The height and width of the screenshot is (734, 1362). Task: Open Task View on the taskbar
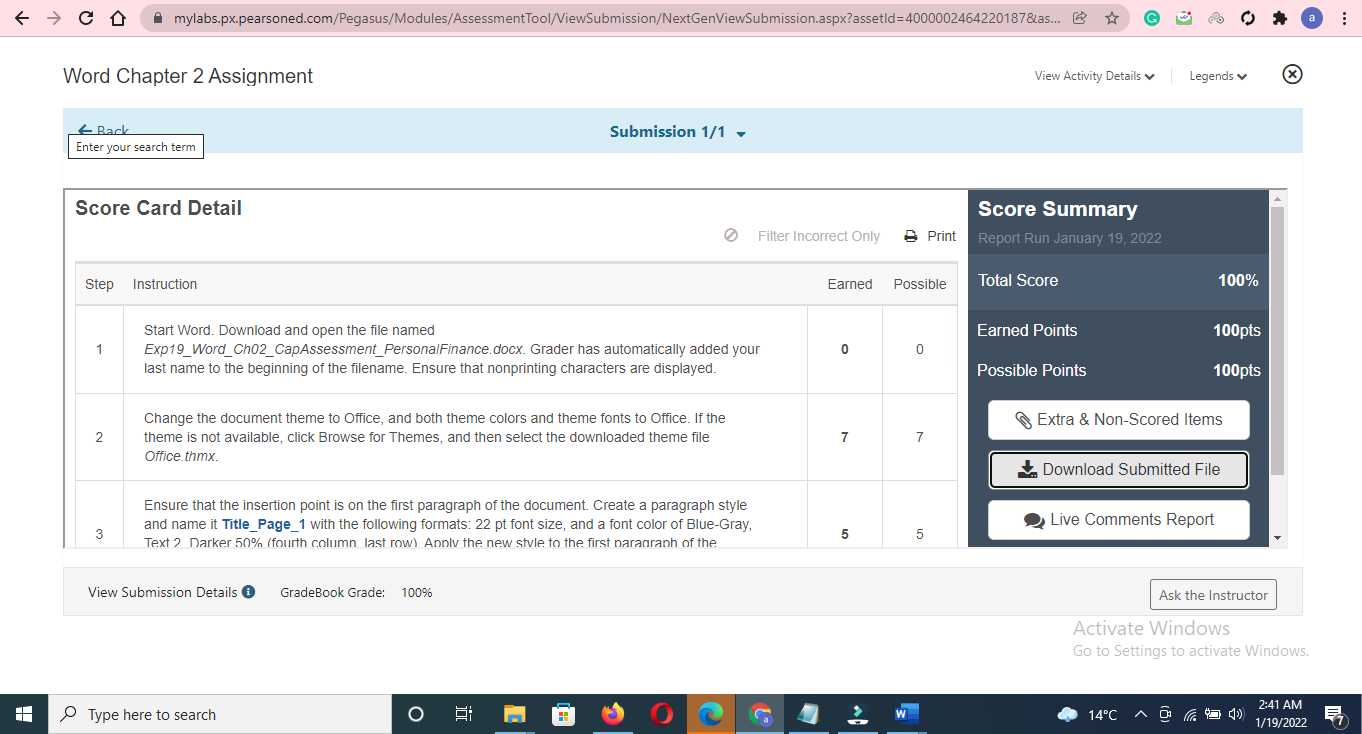(x=464, y=714)
